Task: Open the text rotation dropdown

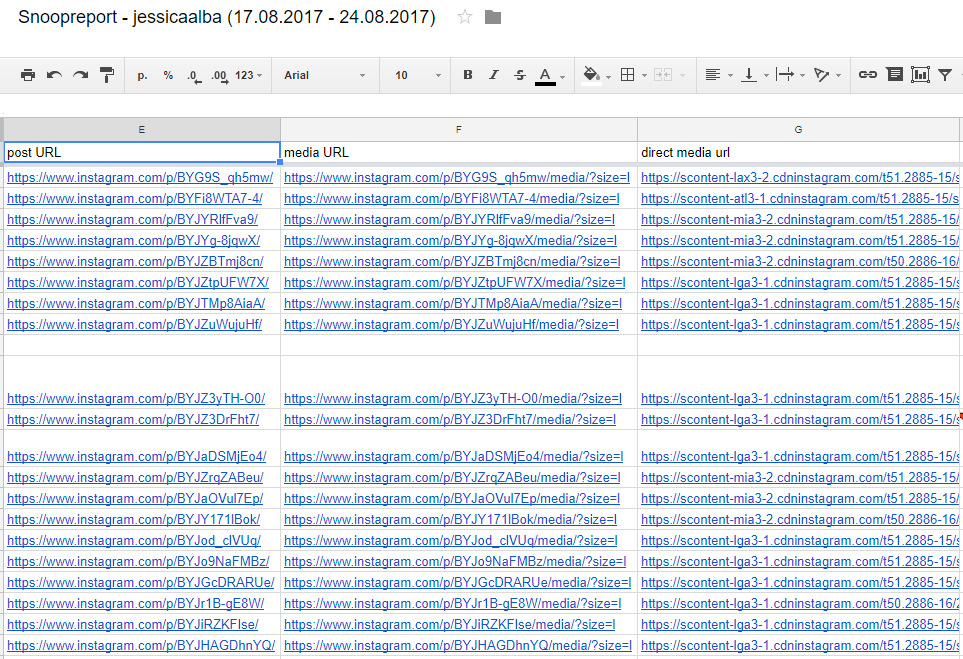Action: [827, 75]
